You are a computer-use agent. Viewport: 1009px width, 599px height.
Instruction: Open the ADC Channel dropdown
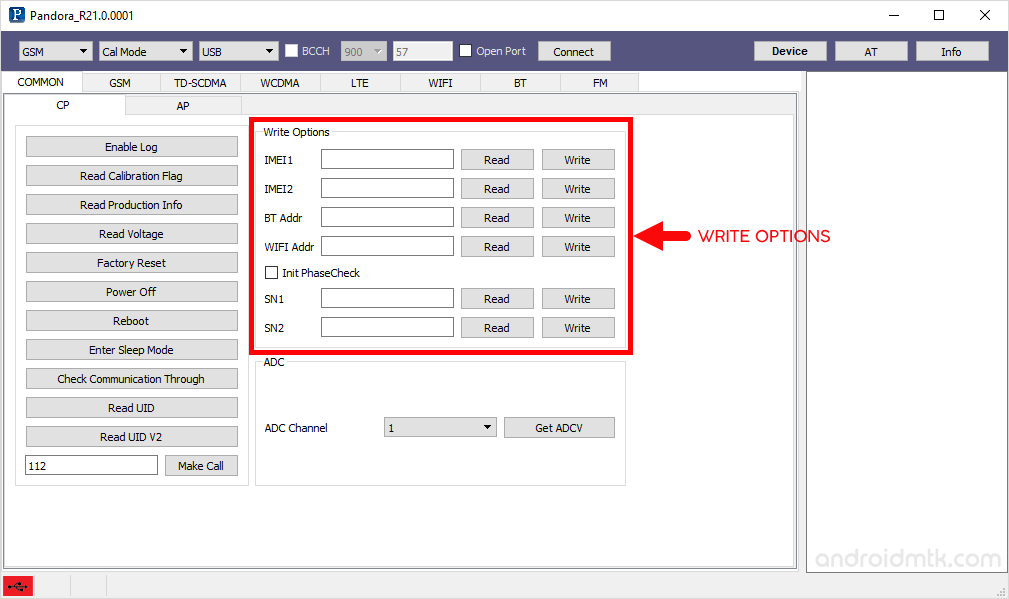click(x=440, y=427)
